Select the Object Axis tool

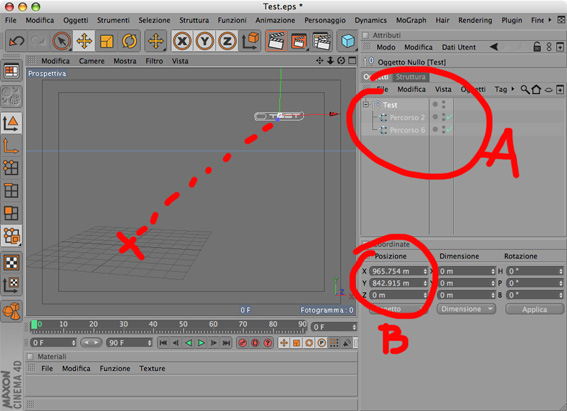click(x=11, y=146)
